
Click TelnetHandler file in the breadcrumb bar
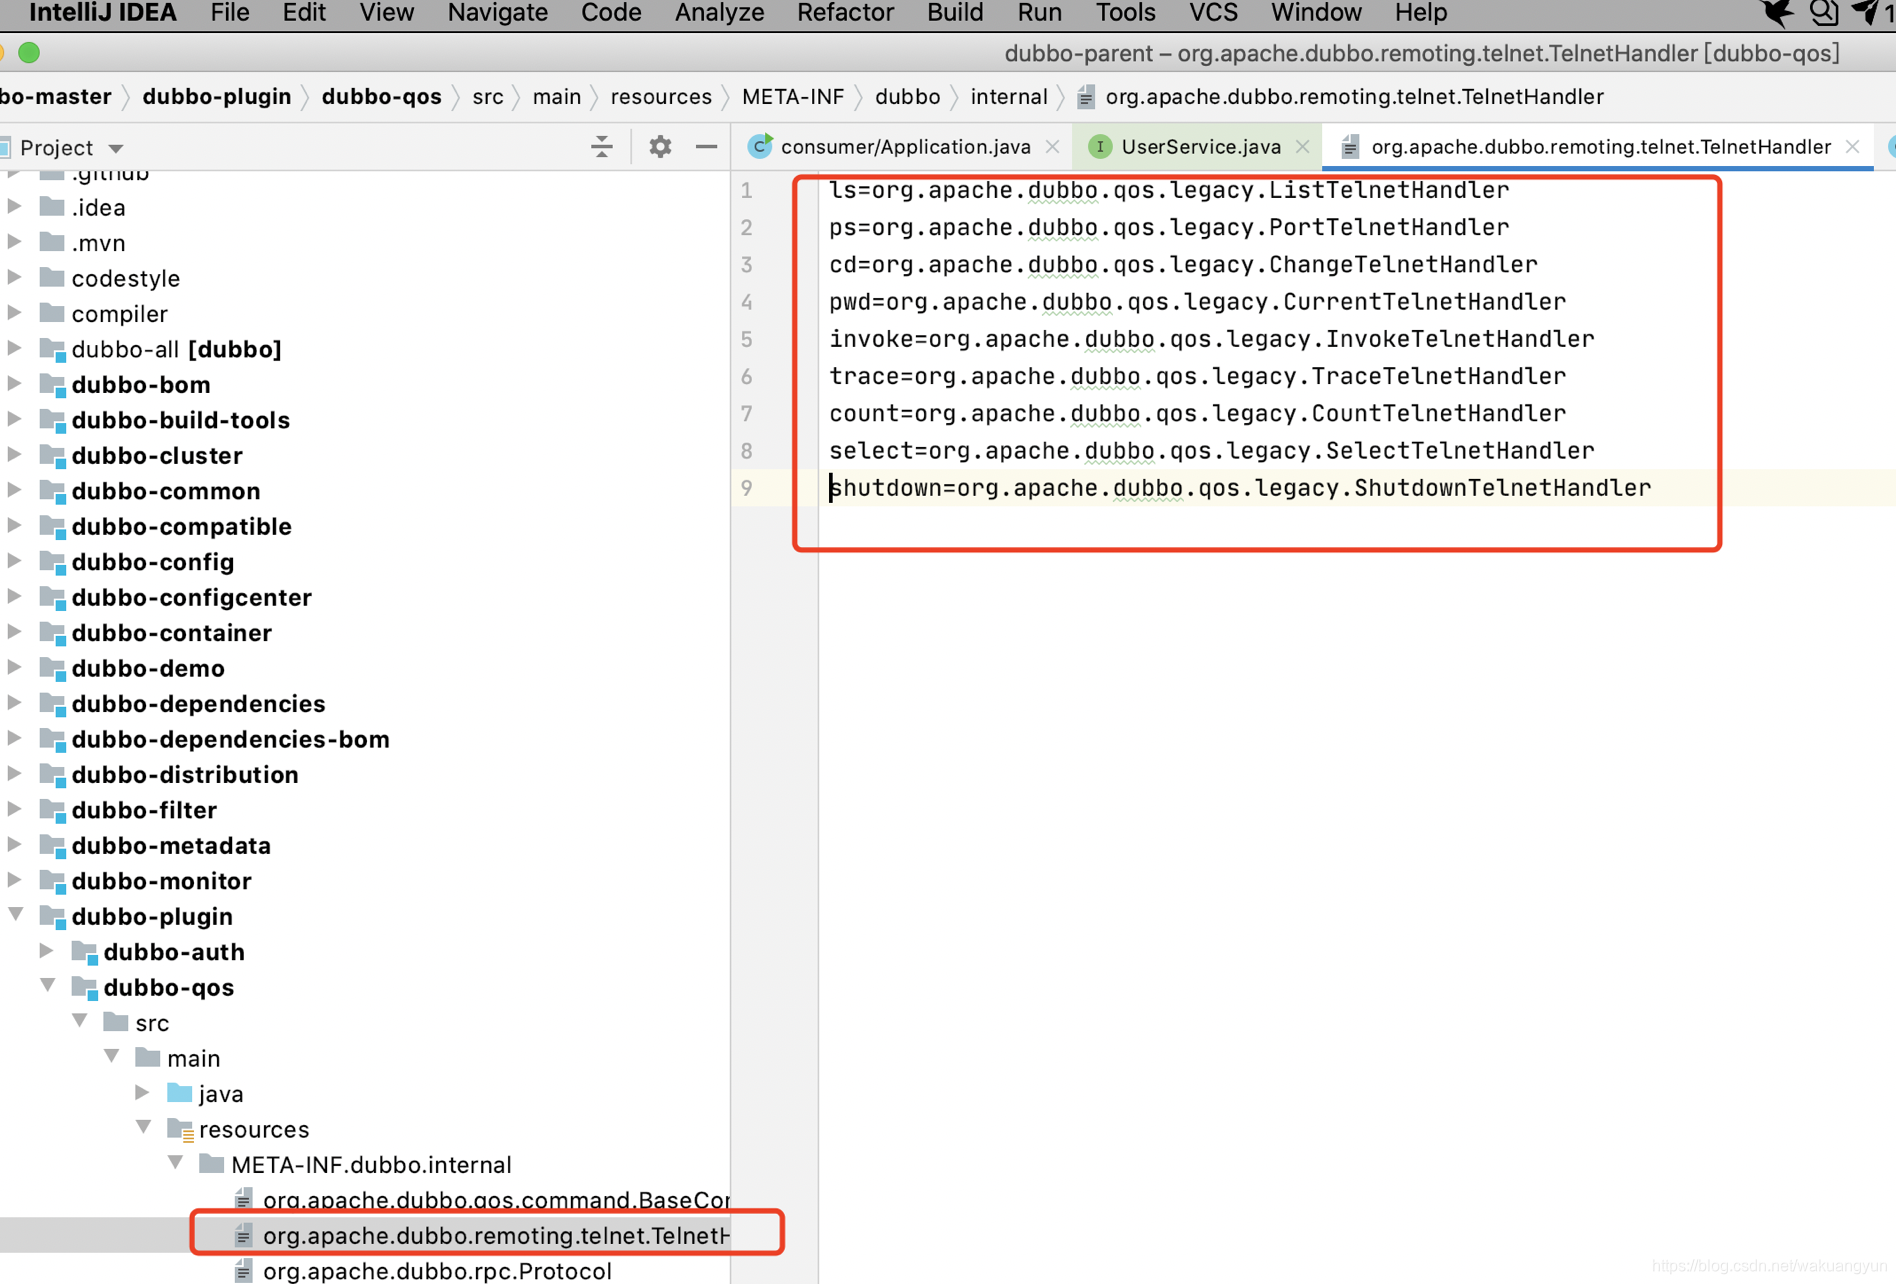coord(1342,97)
